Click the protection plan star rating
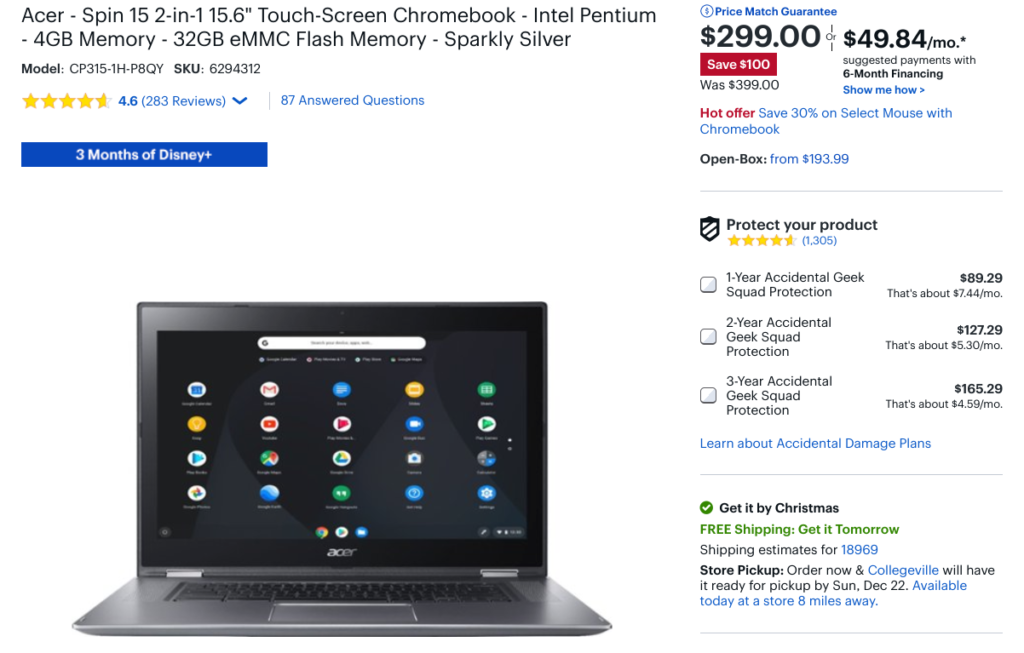 tap(761, 240)
